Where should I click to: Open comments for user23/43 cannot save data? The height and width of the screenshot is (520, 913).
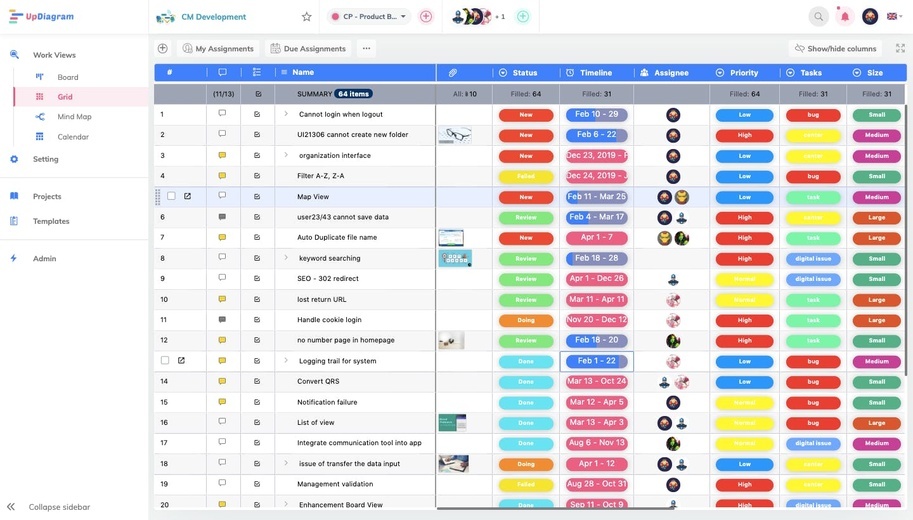click(222, 217)
